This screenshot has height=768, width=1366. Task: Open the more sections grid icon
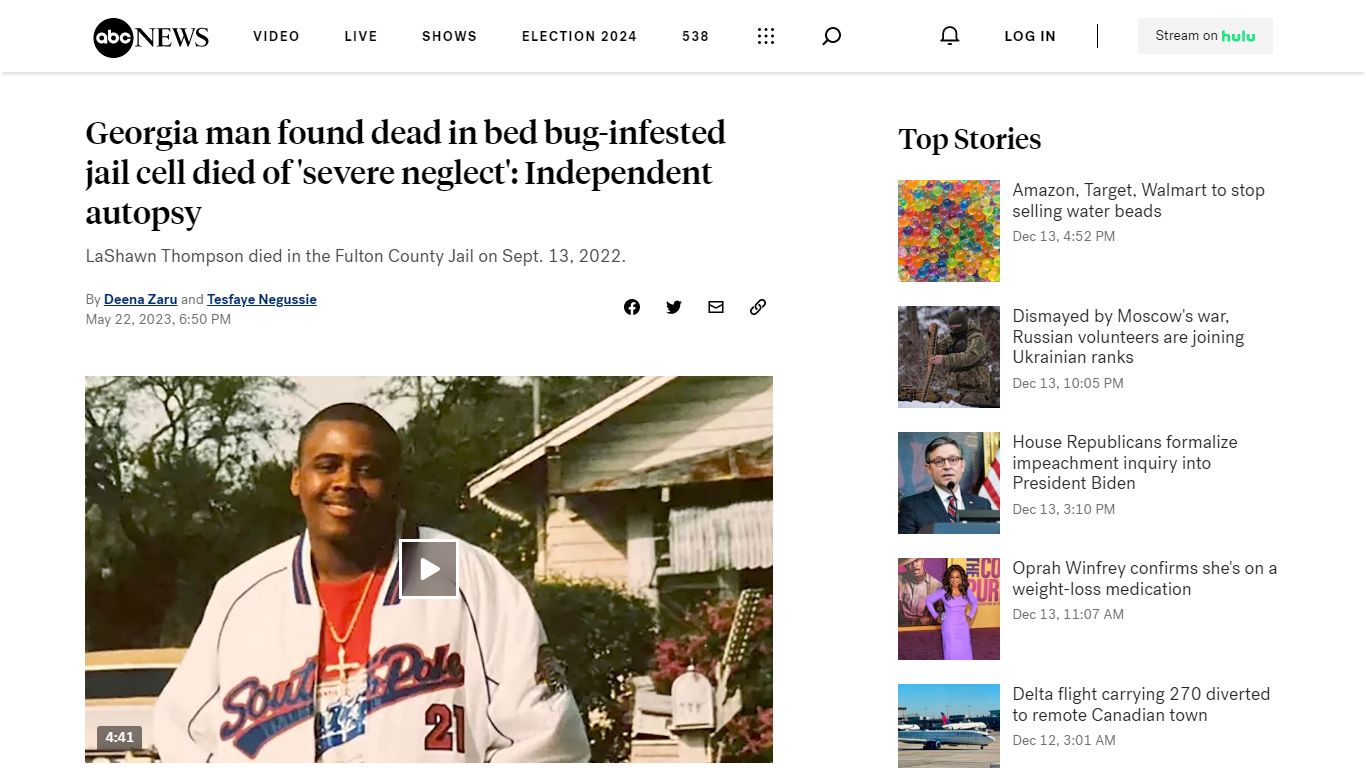766,36
